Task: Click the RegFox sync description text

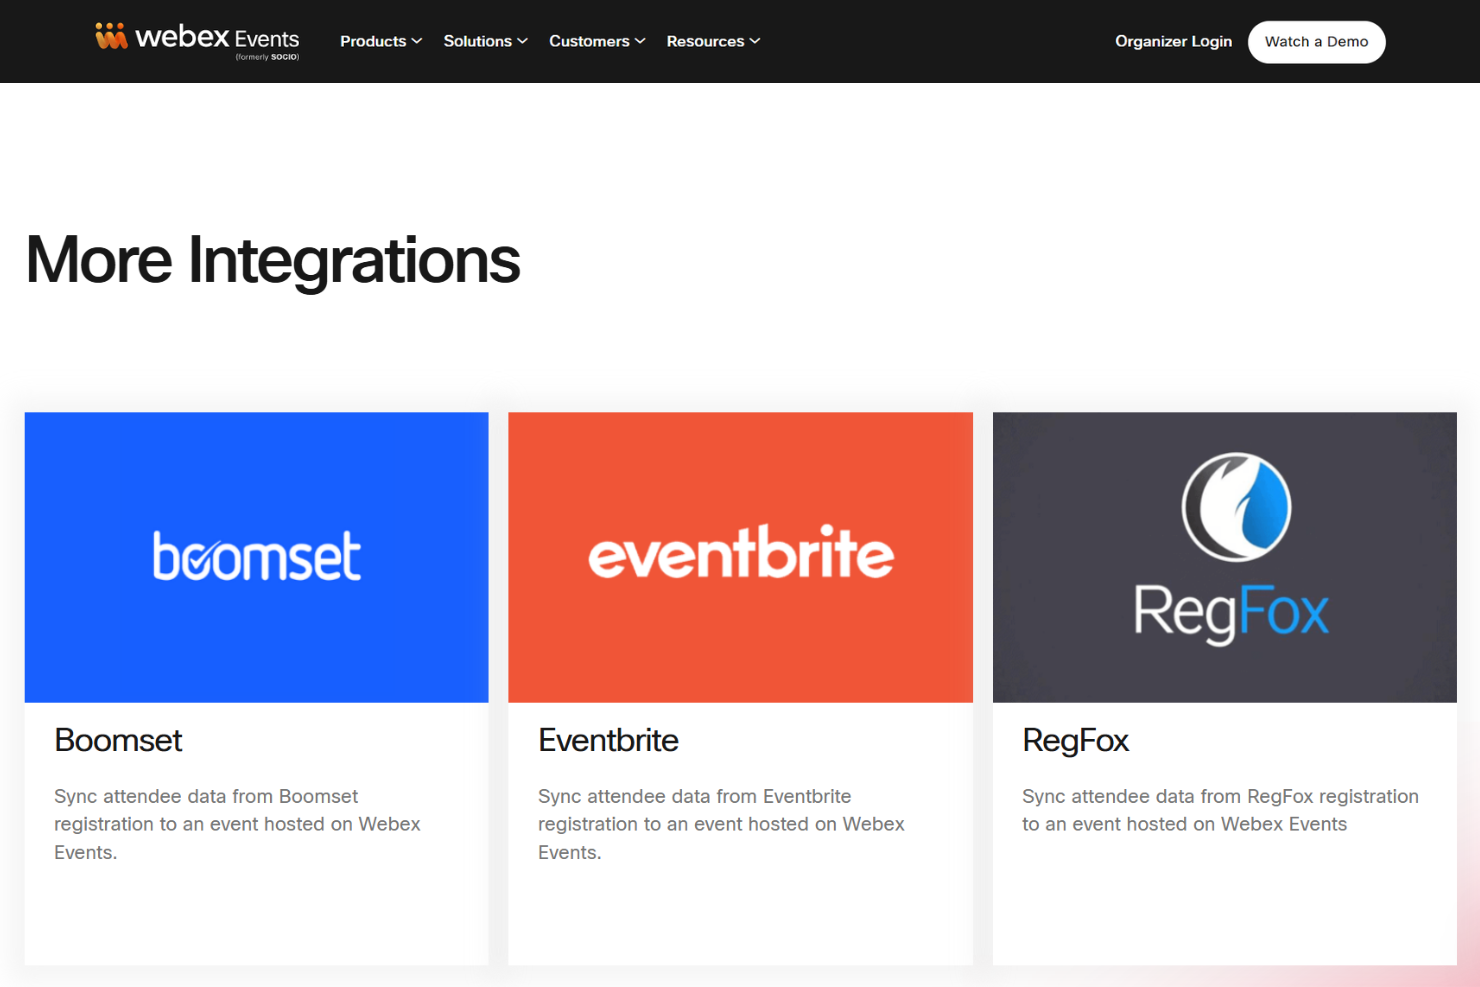Action: [x=1220, y=810]
